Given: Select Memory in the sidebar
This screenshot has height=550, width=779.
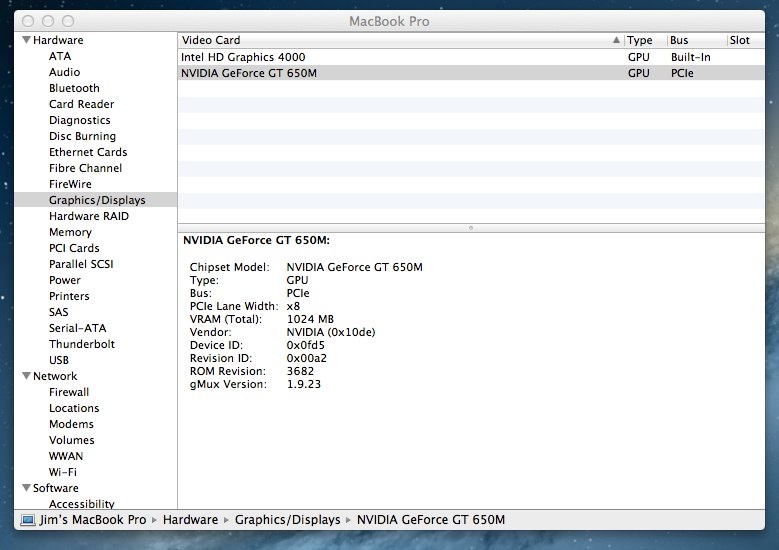Looking at the screenshot, I should 70,232.
